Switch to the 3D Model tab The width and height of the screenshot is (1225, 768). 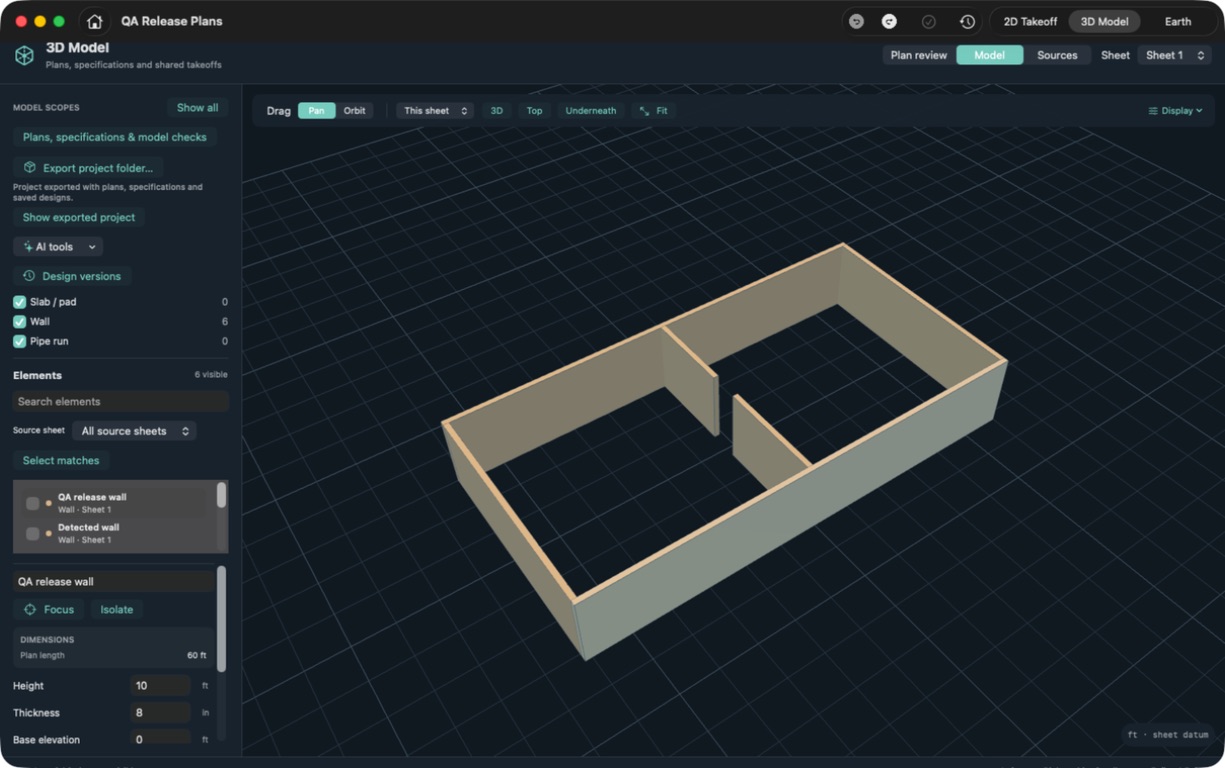1104,21
